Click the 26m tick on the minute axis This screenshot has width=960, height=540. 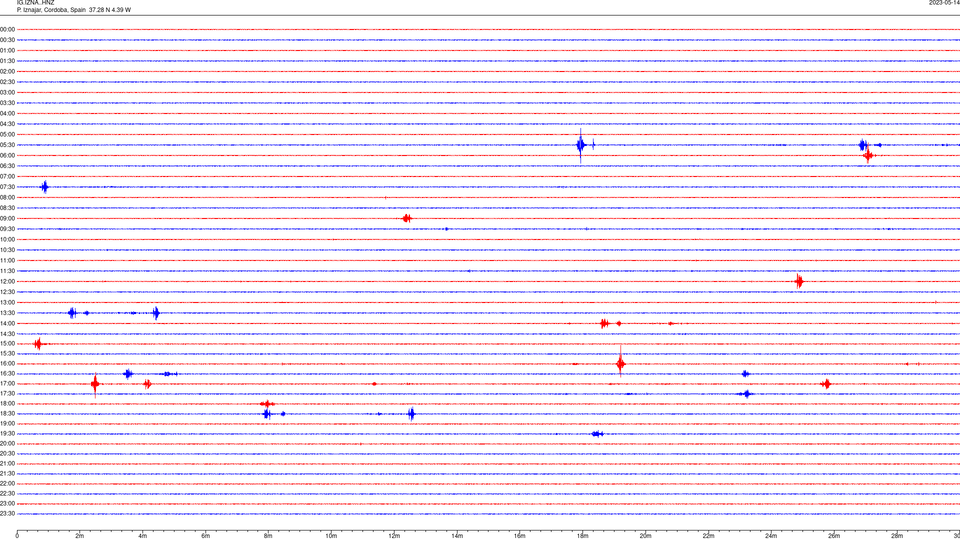point(834,536)
